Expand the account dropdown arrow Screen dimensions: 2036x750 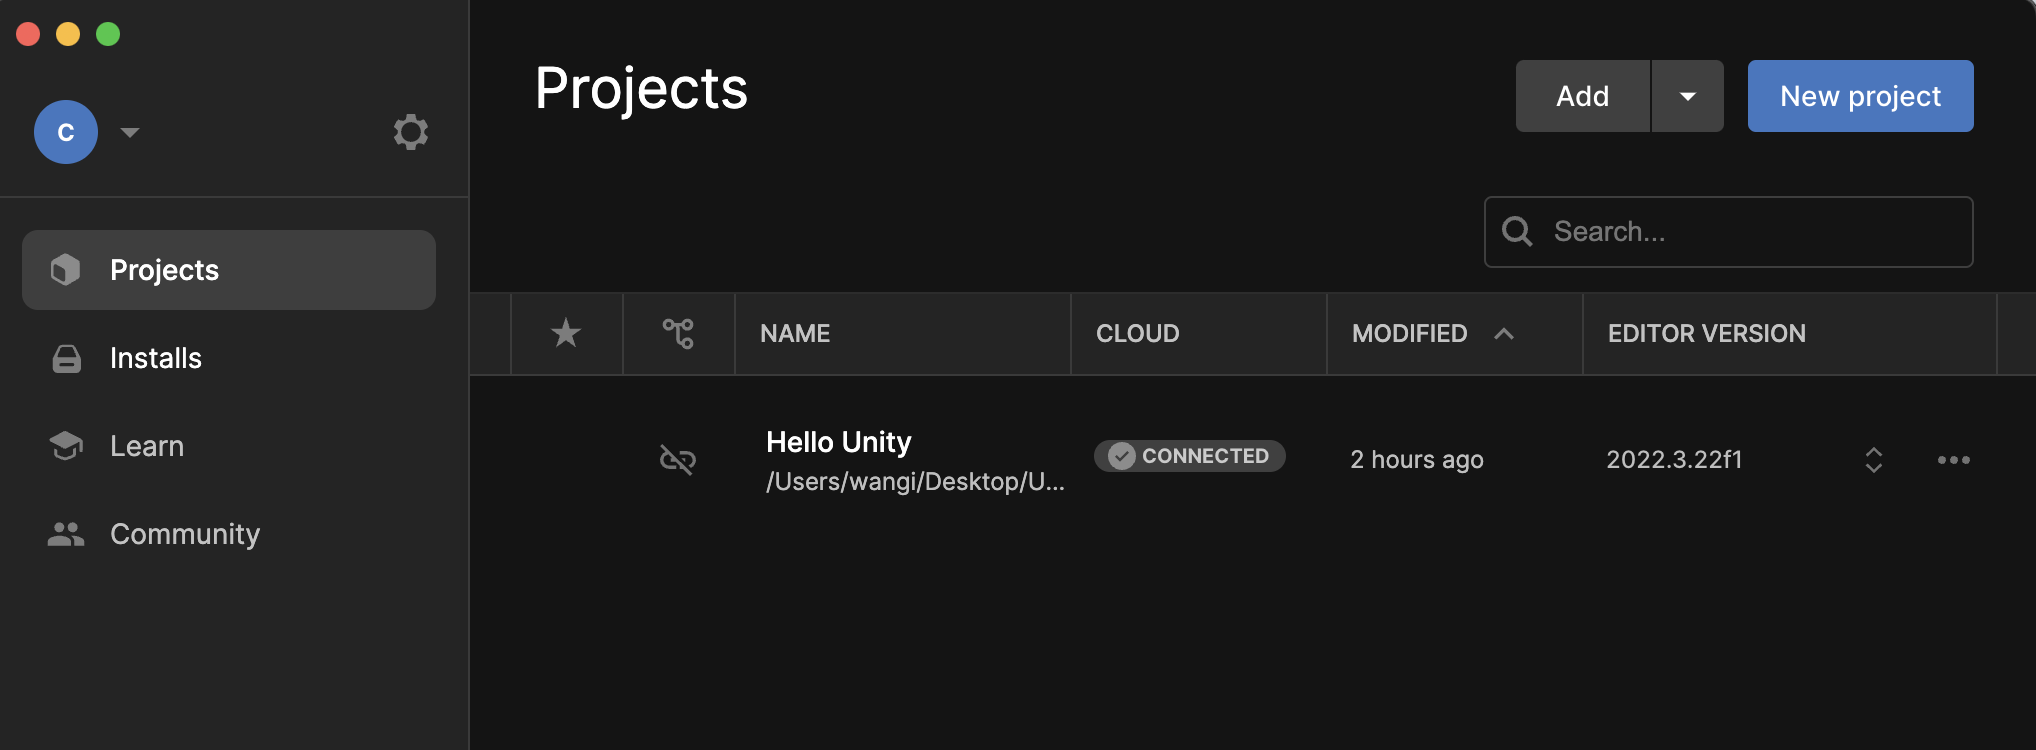tap(130, 132)
